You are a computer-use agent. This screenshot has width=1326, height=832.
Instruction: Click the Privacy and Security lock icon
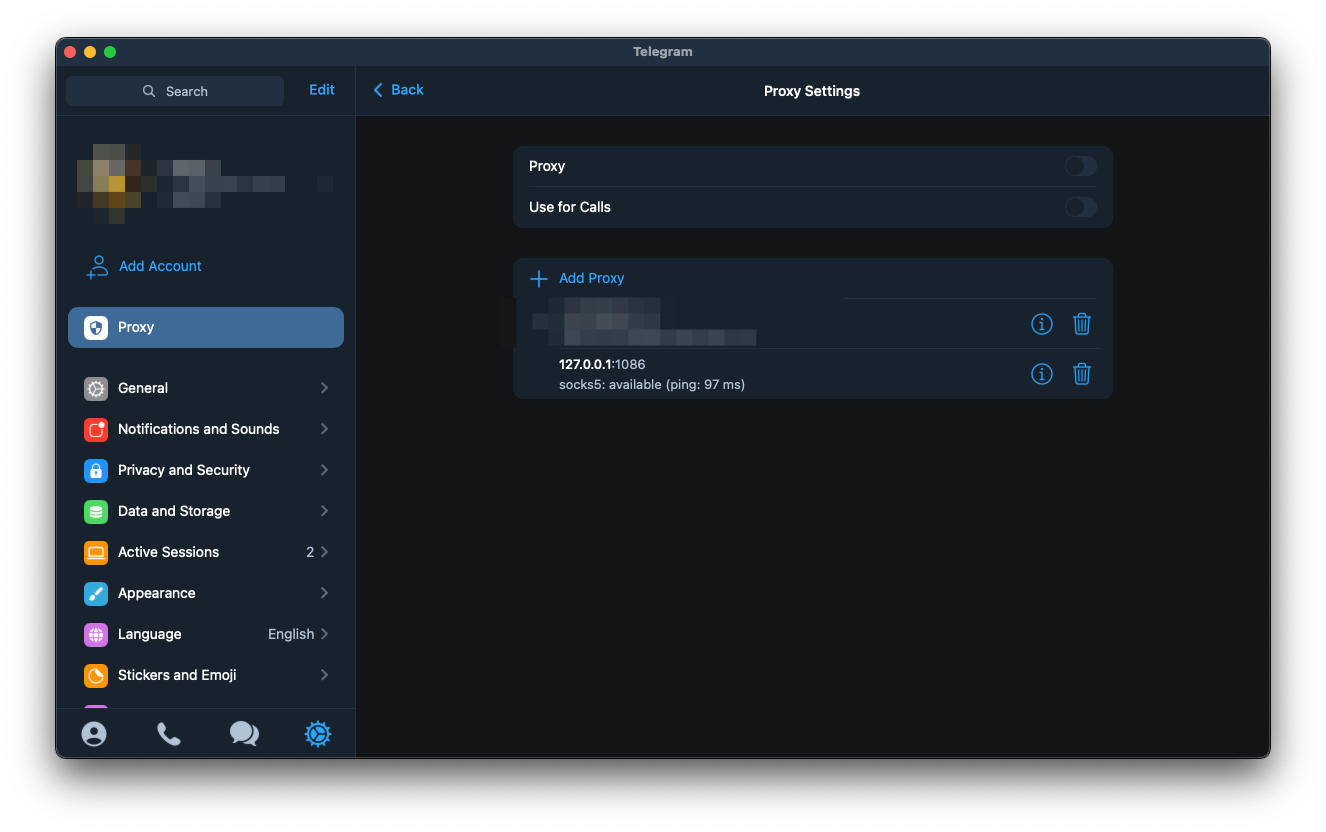point(96,470)
